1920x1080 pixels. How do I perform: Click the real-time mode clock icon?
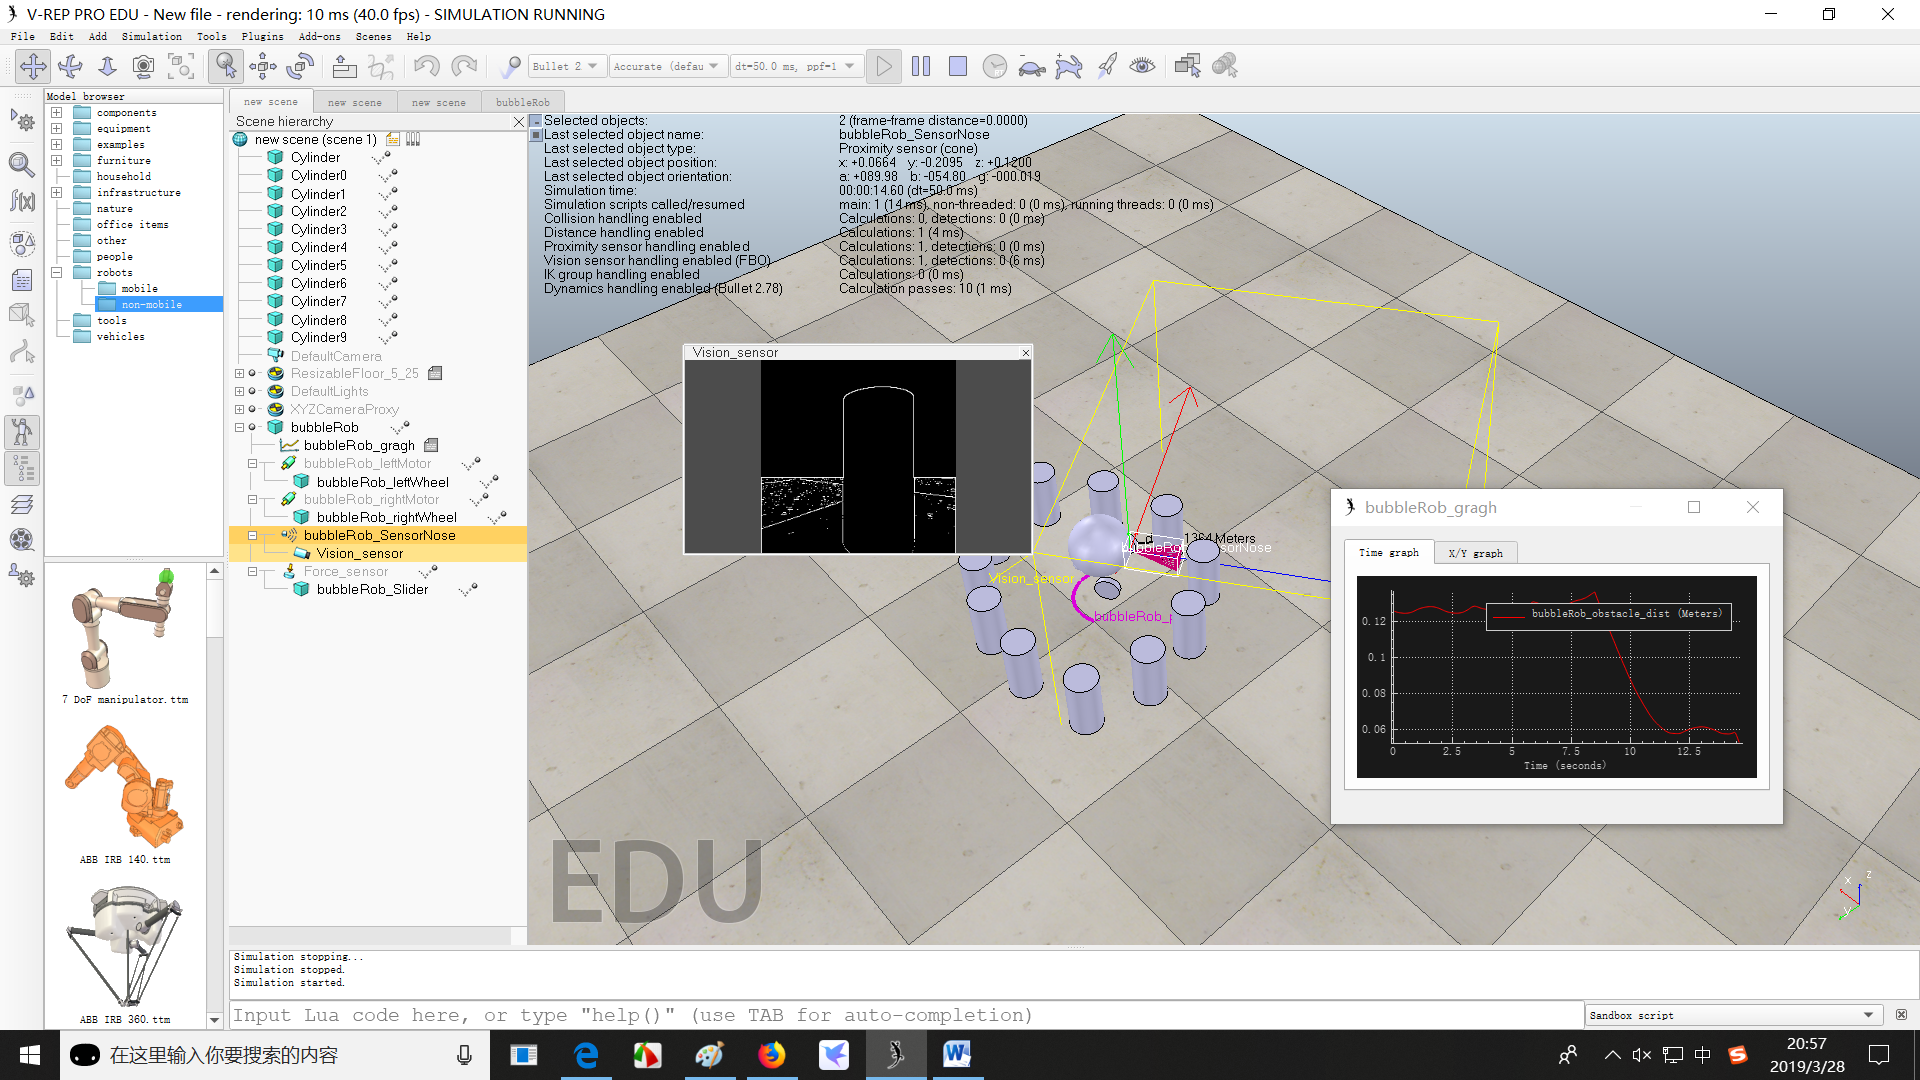click(994, 66)
